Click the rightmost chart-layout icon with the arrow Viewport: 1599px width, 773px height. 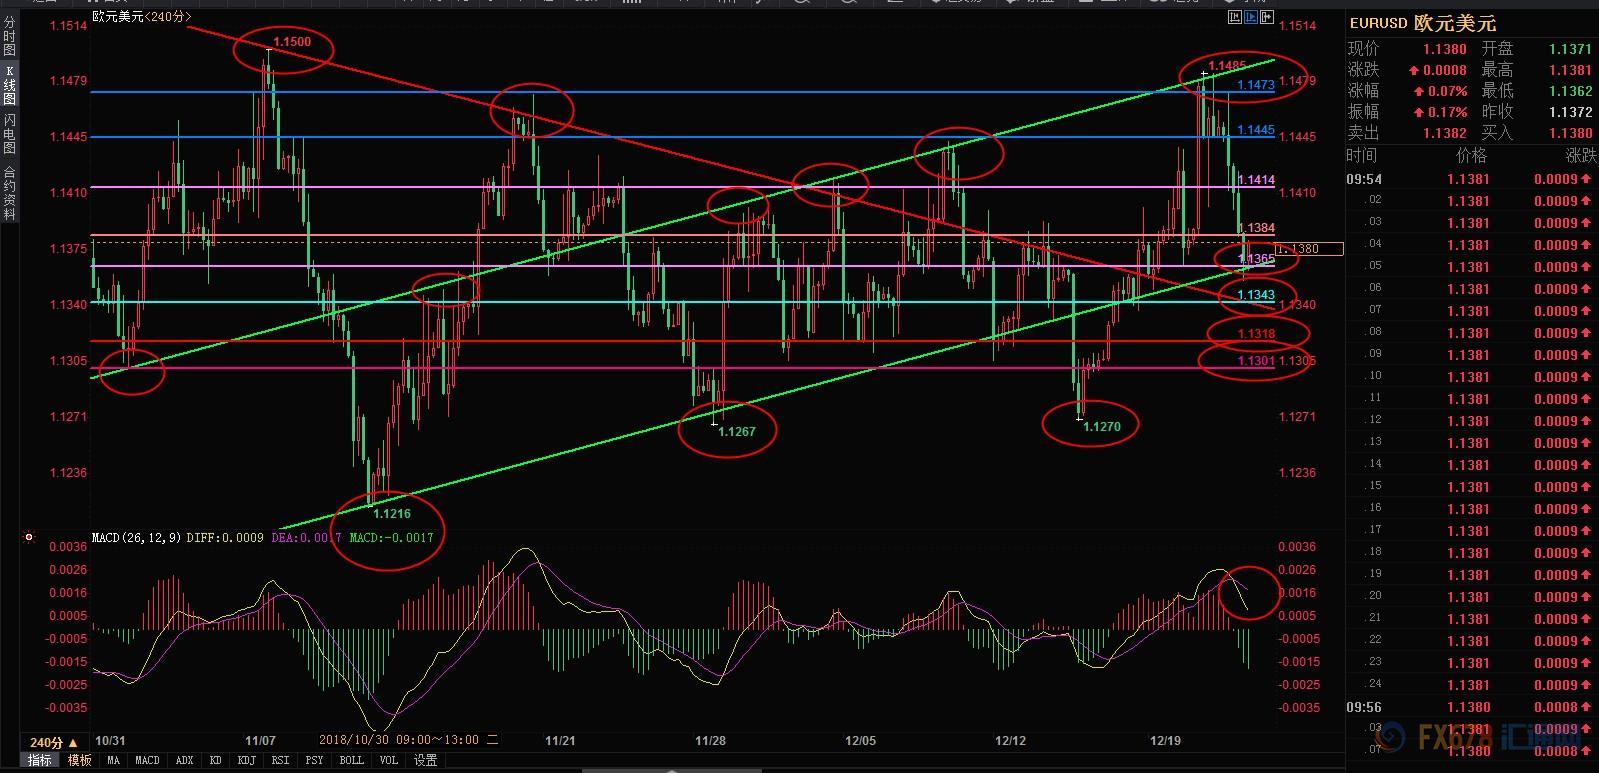point(1265,16)
